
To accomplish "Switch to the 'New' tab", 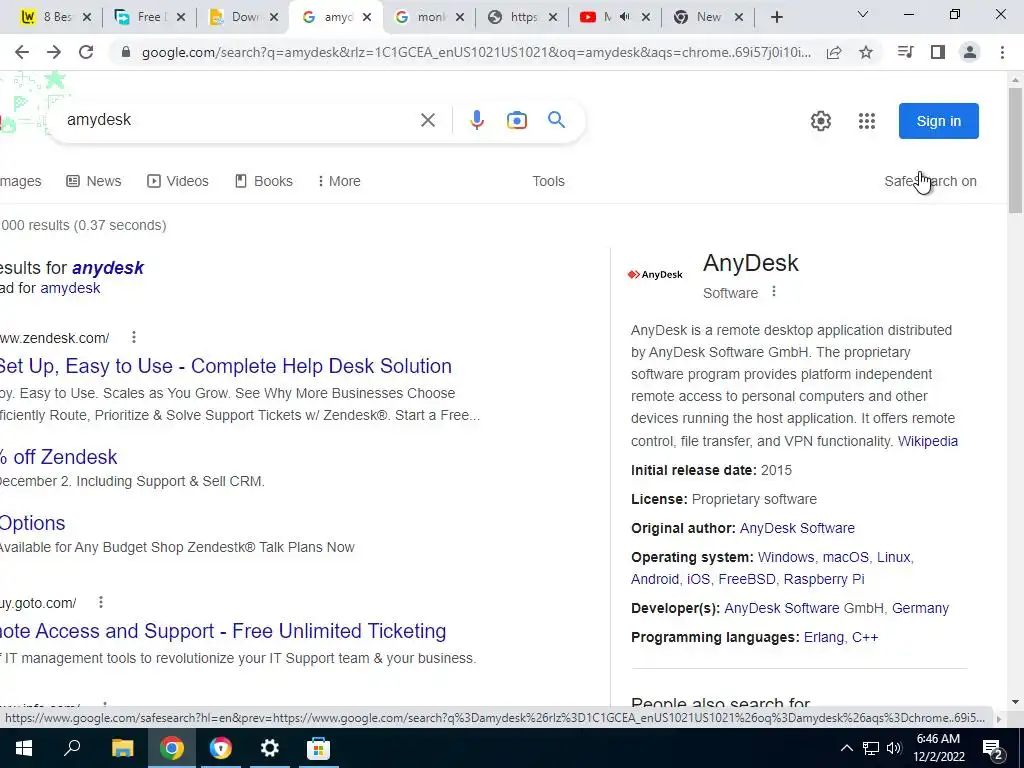I will (709, 17).
